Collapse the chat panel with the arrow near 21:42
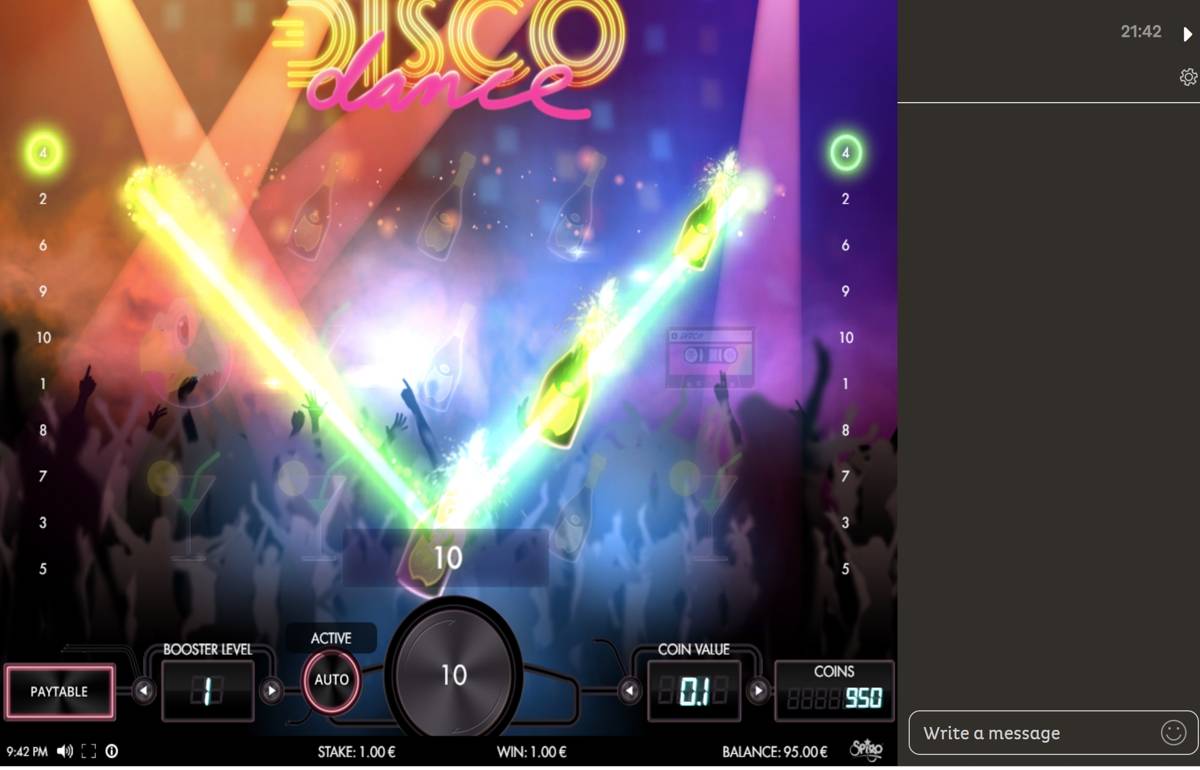1200x770 pixels. (x=1187, y=31)
